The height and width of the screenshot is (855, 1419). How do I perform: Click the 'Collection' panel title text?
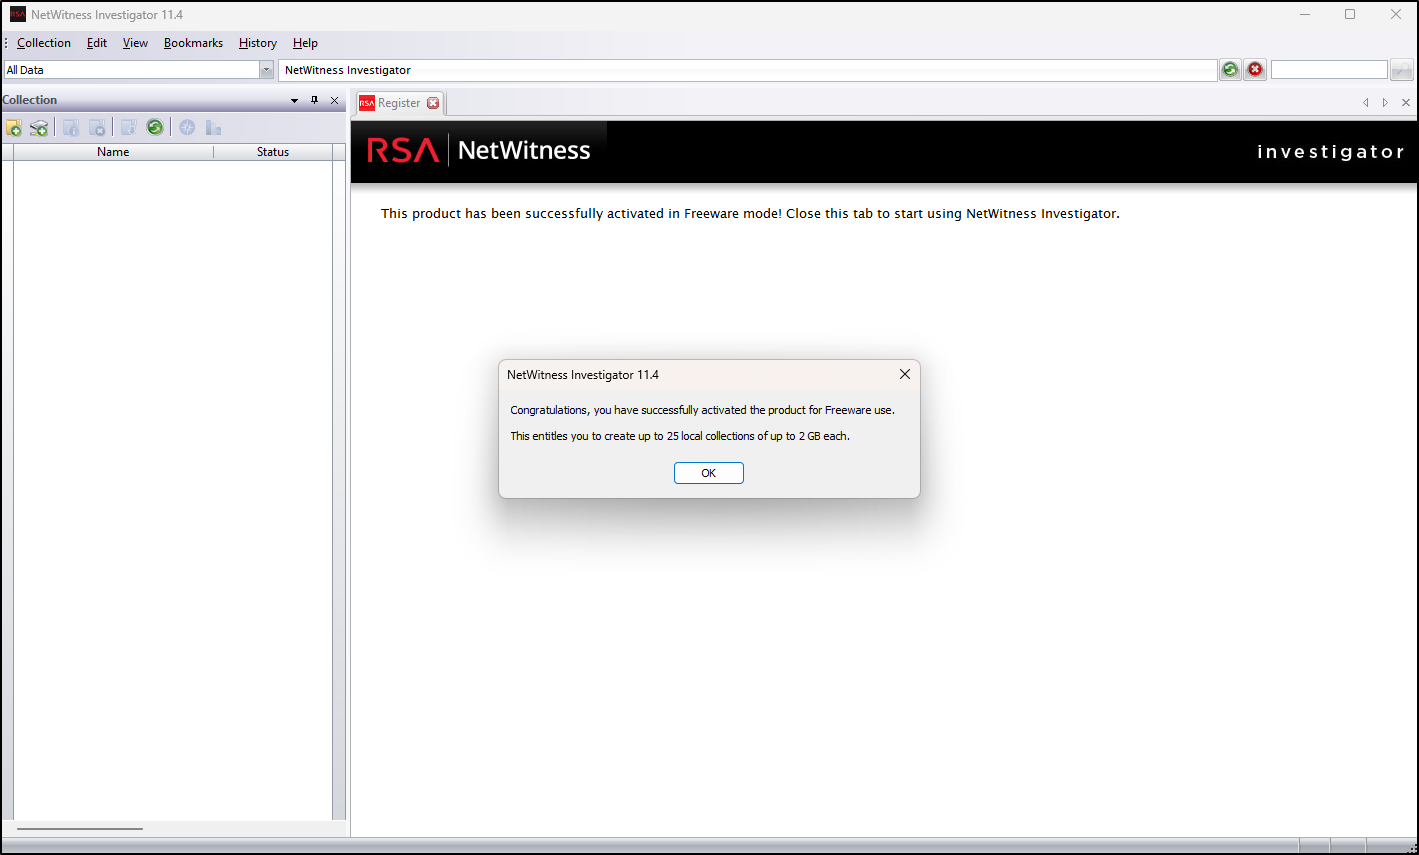point(30,100)
